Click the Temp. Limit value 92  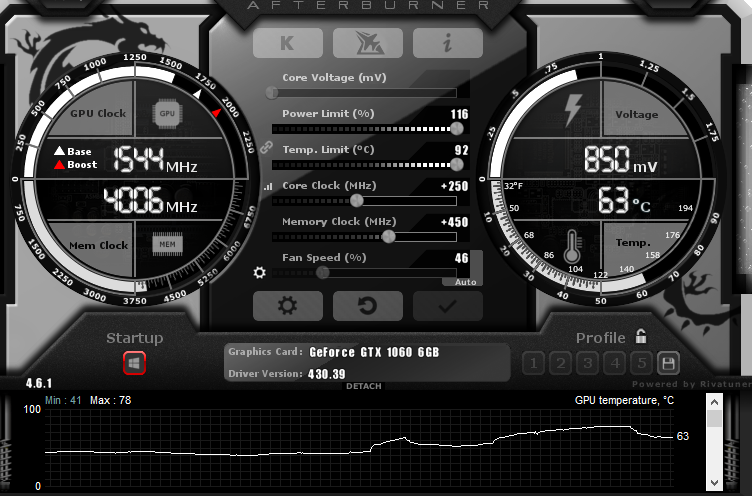click(x=461, y=150)
